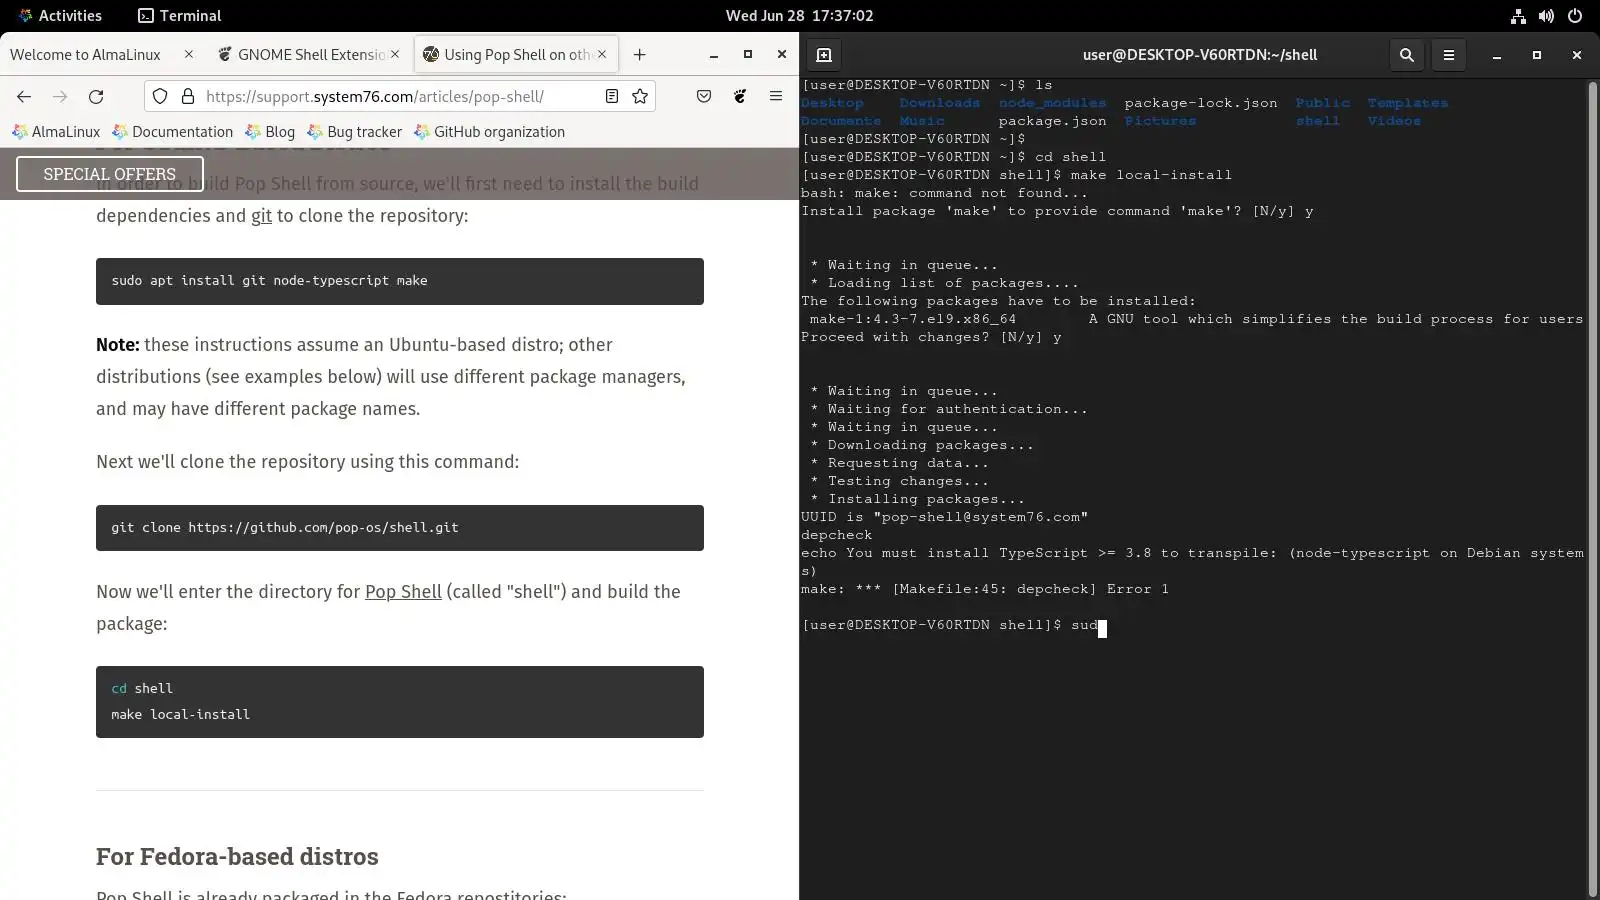The height and width of the screenshot is (900, 1600).
Task: Minimize the Firefox window
Action: (714, 55)
